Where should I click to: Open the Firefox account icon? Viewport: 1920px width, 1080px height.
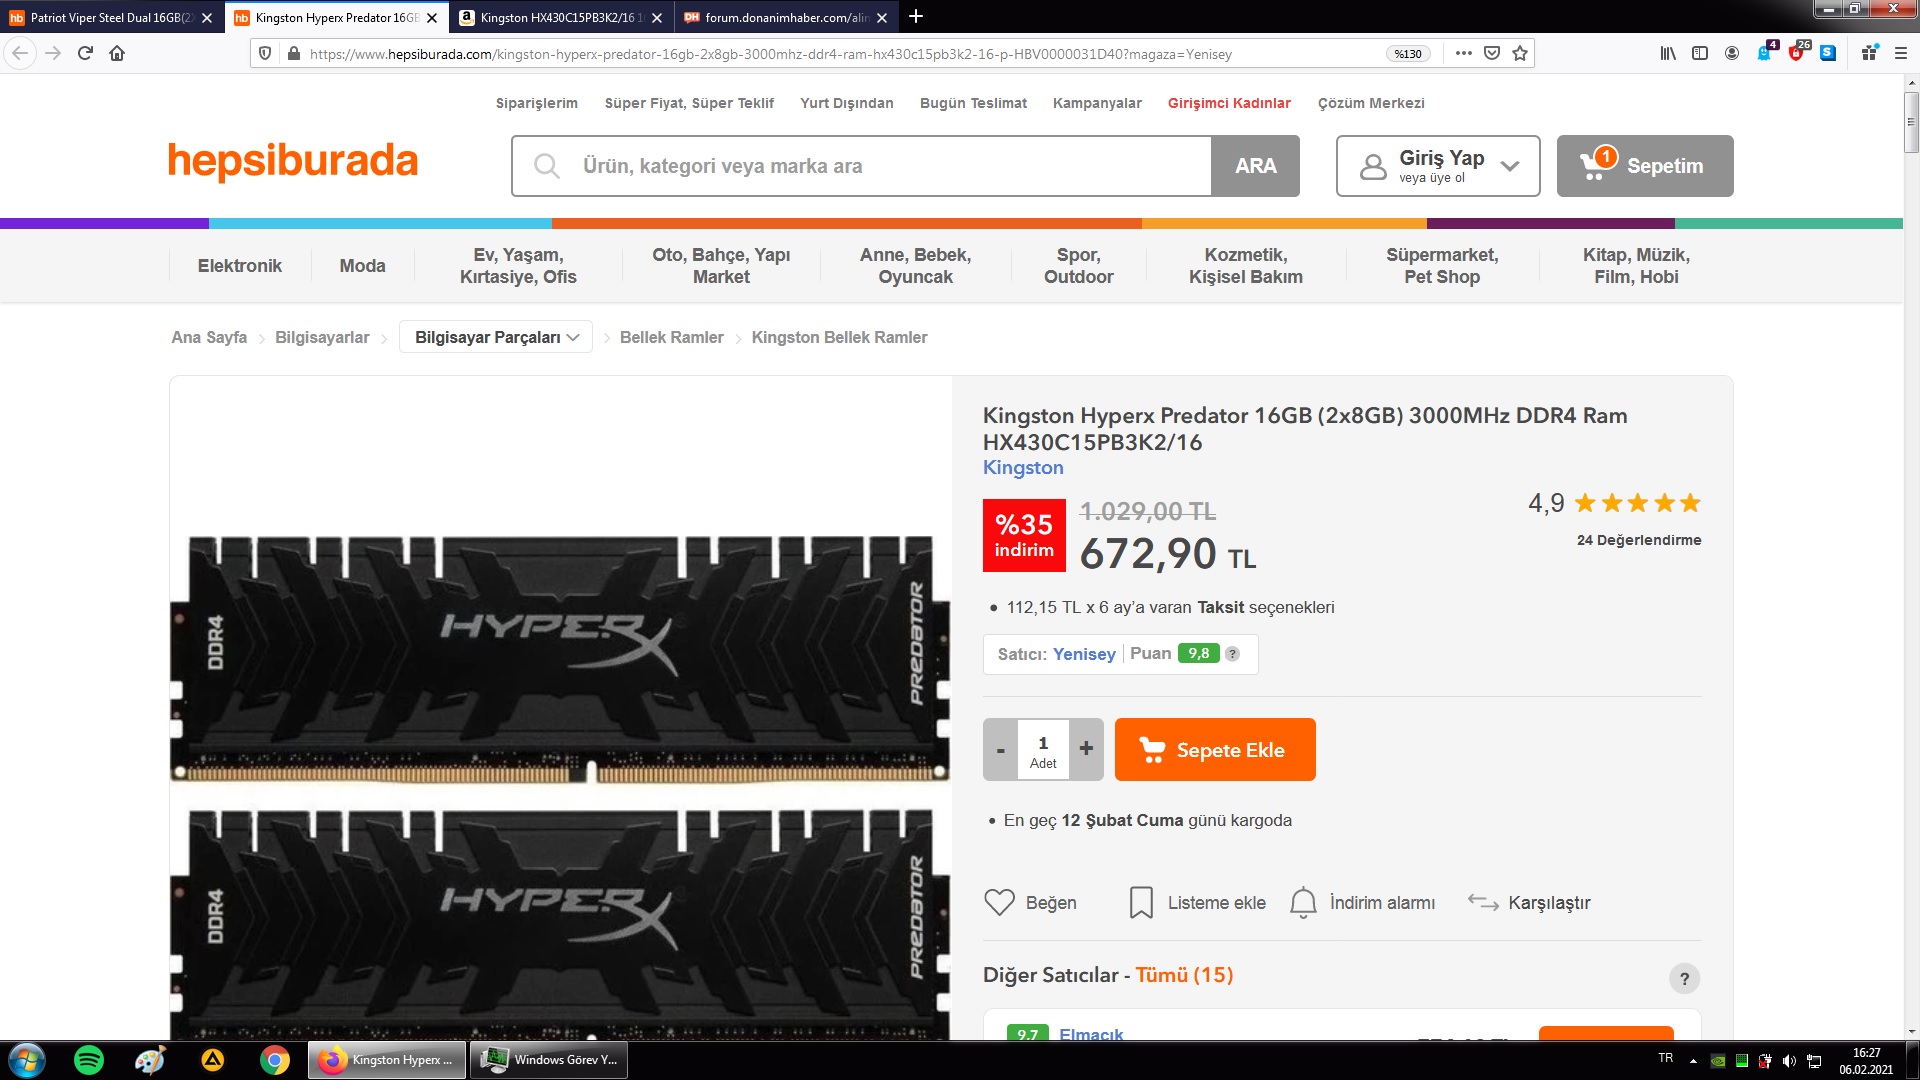[1732, 54]
